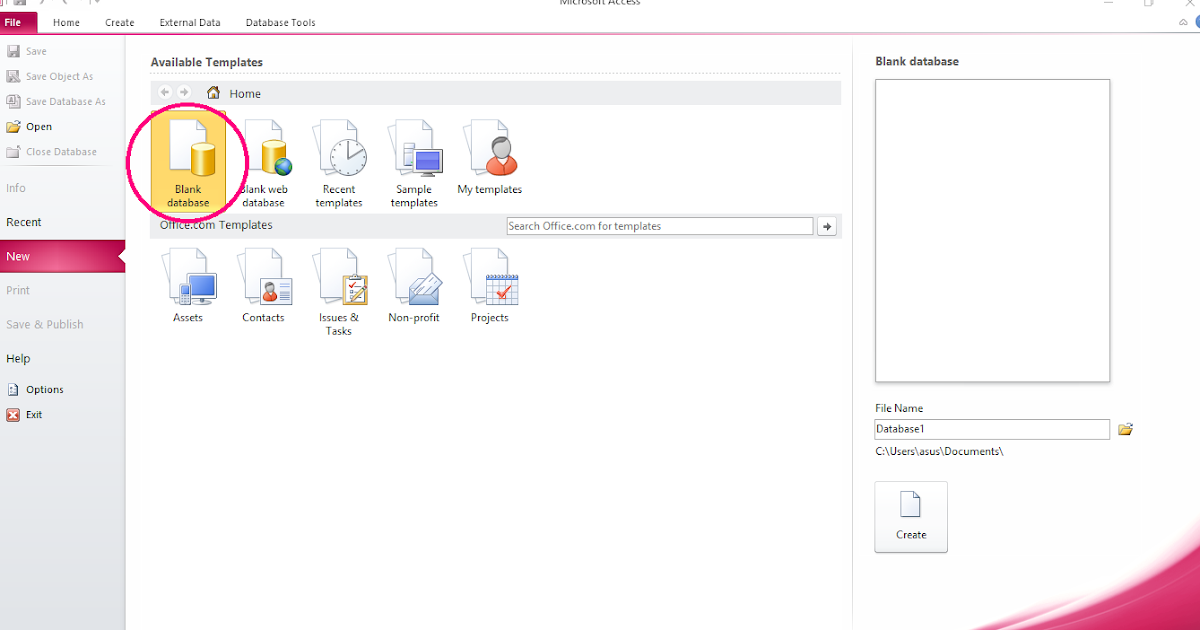
Task: Open the Assets web database template
Action: coord(188,285)
